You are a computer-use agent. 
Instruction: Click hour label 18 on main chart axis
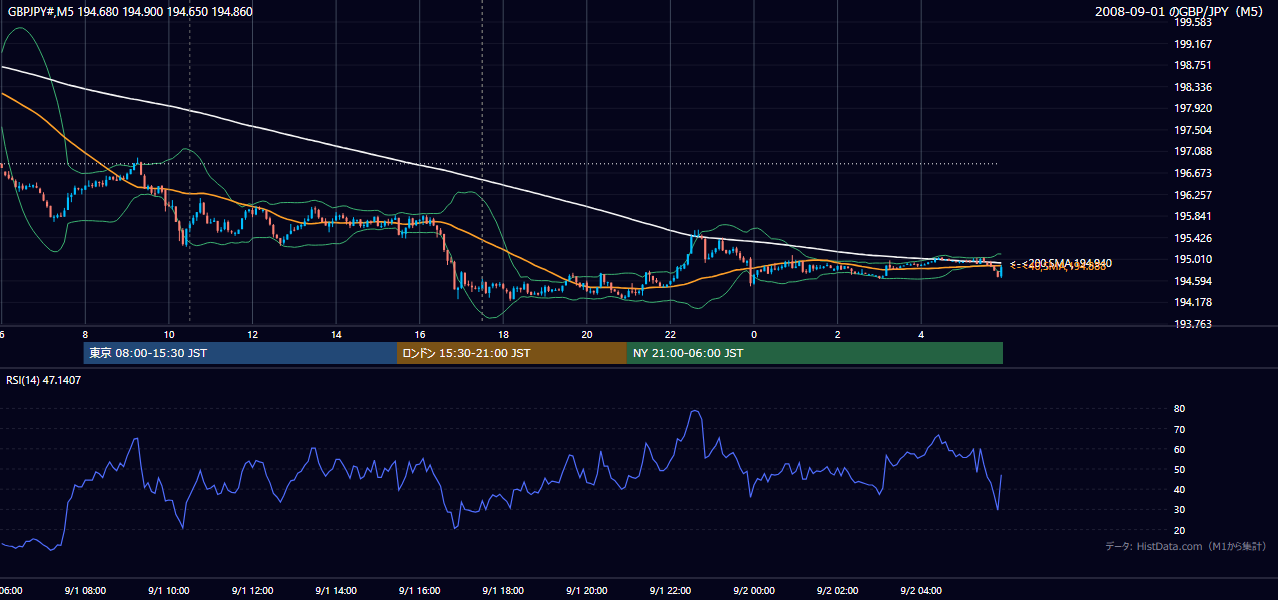tap(503, 334)
